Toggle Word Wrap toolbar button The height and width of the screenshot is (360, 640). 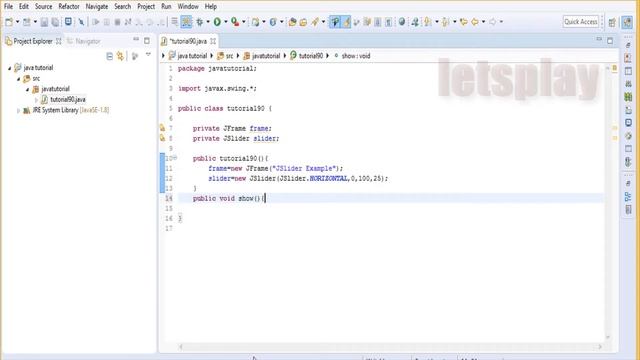(x=378, y=22)
